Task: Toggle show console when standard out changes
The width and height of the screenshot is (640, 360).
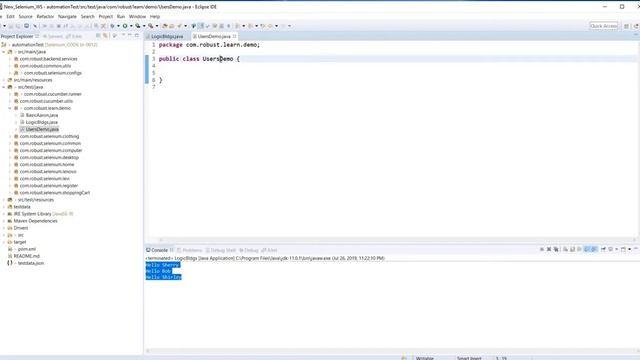Action: click(587, 249)
